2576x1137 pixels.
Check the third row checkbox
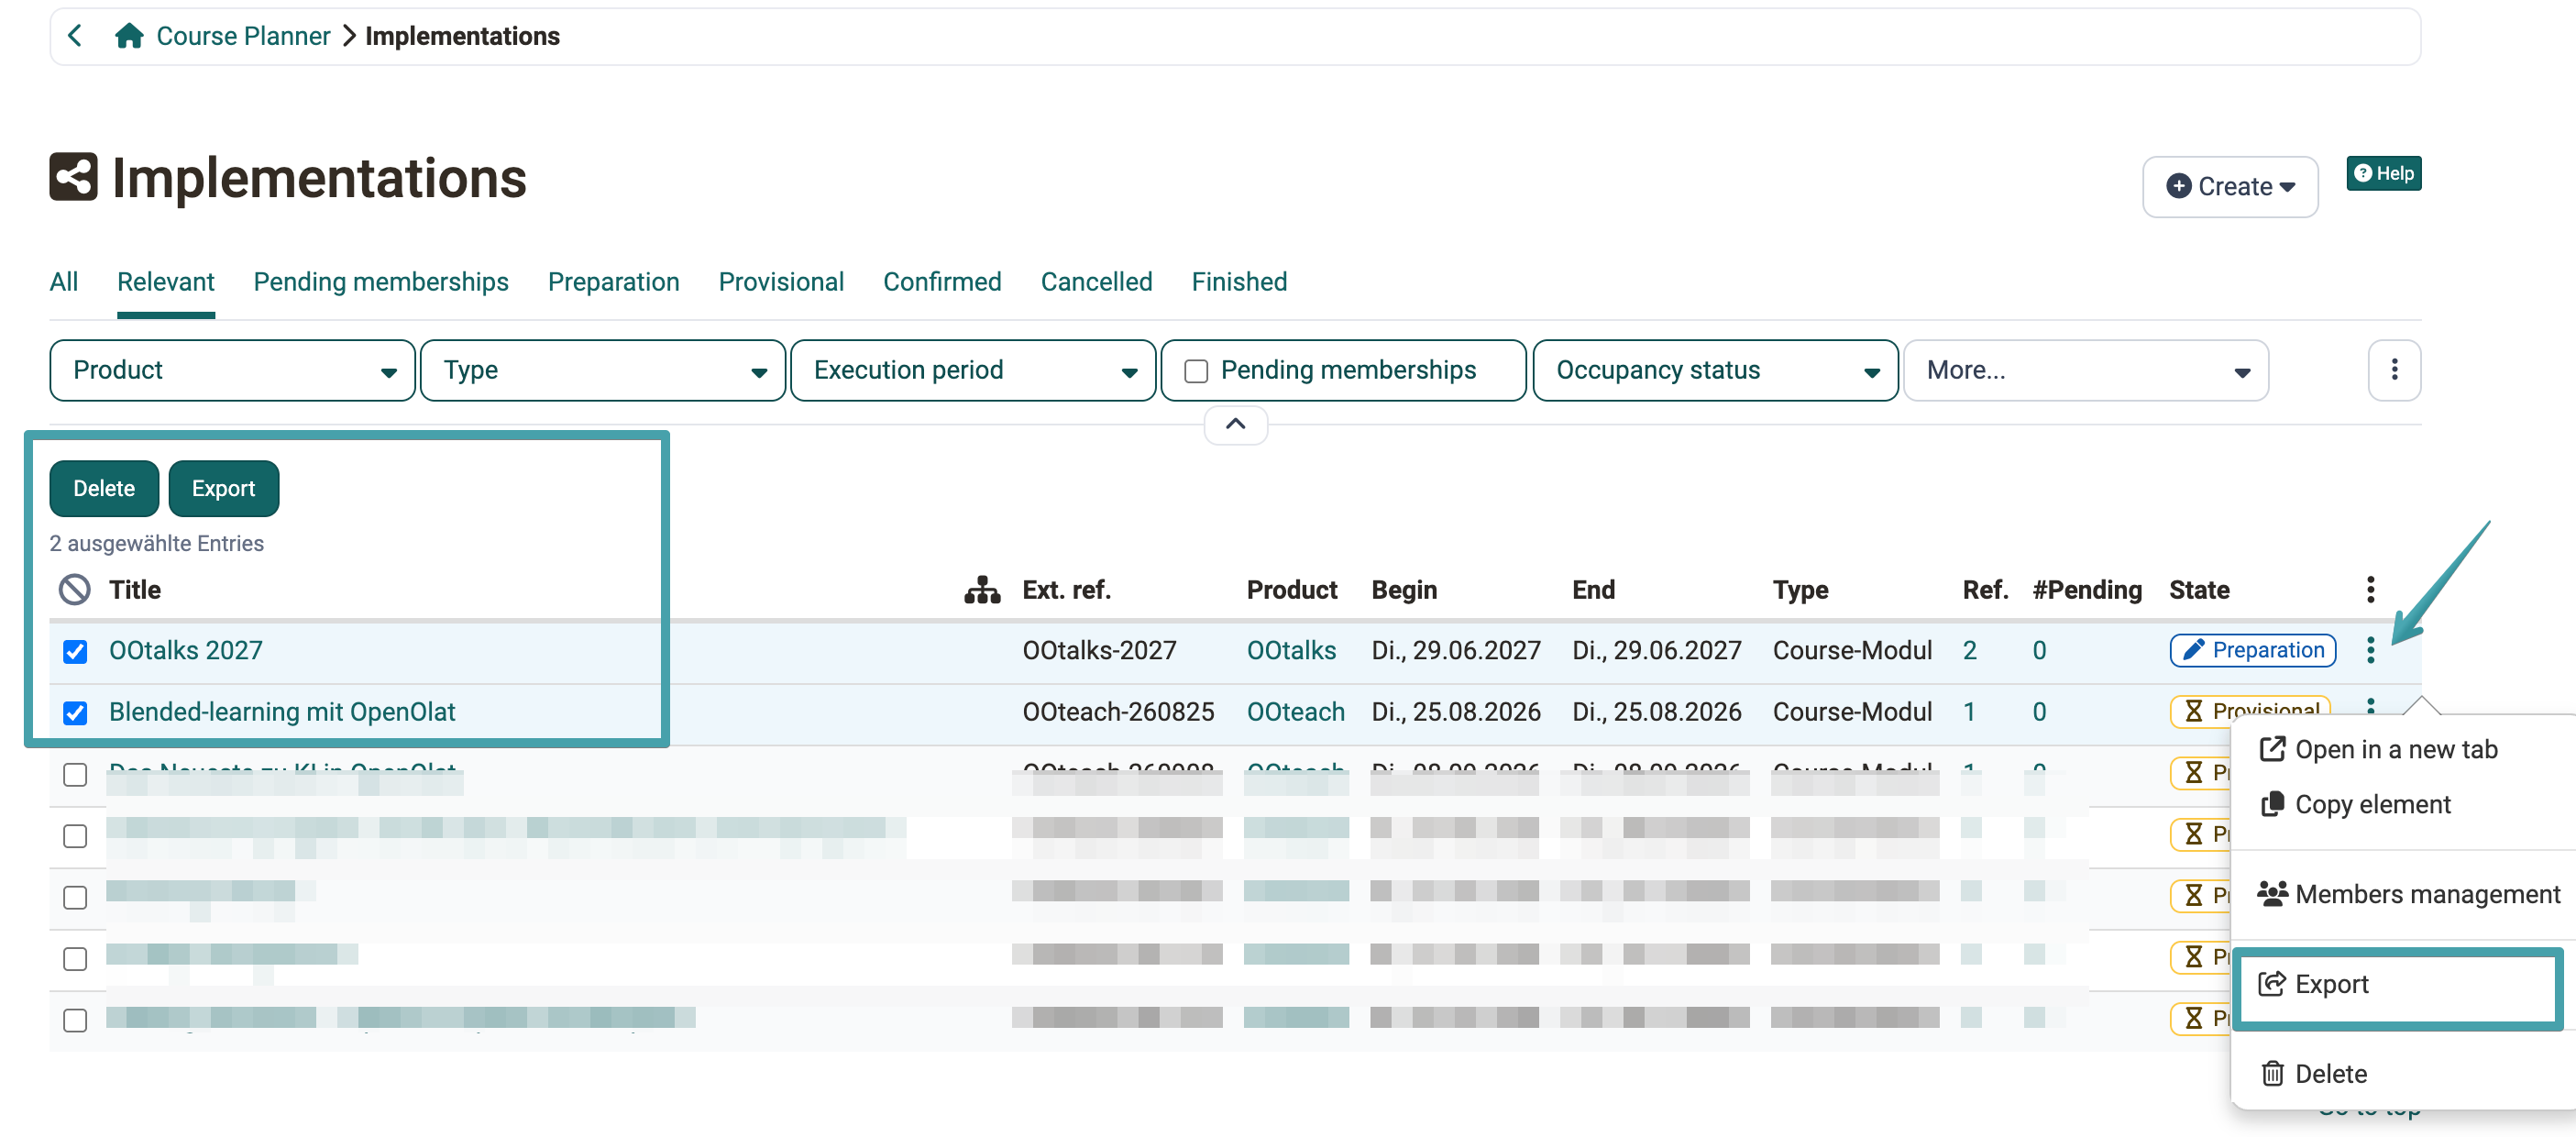tap(75, 775)
